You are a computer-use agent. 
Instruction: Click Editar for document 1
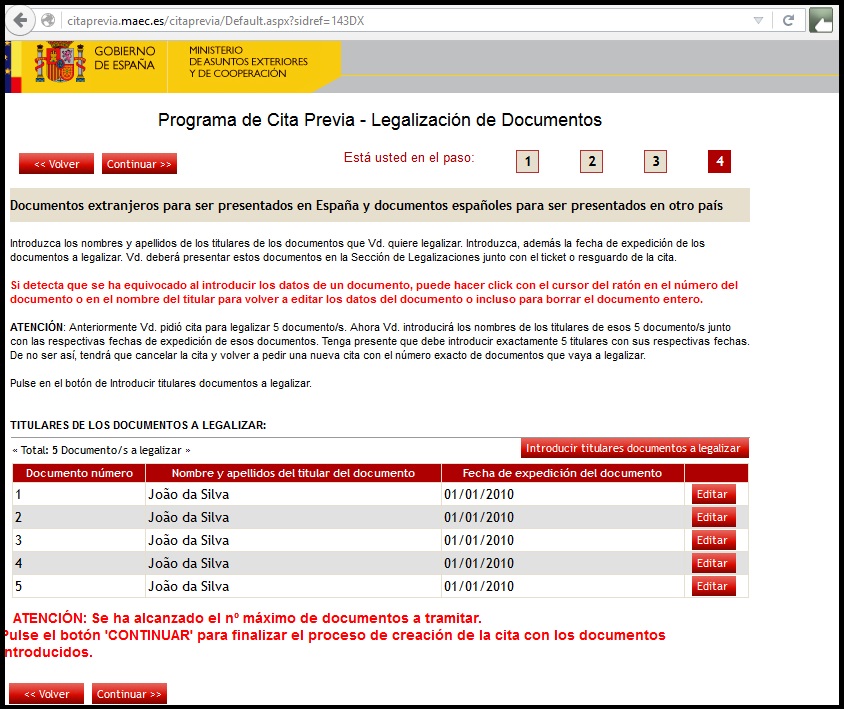pos(714,494)
